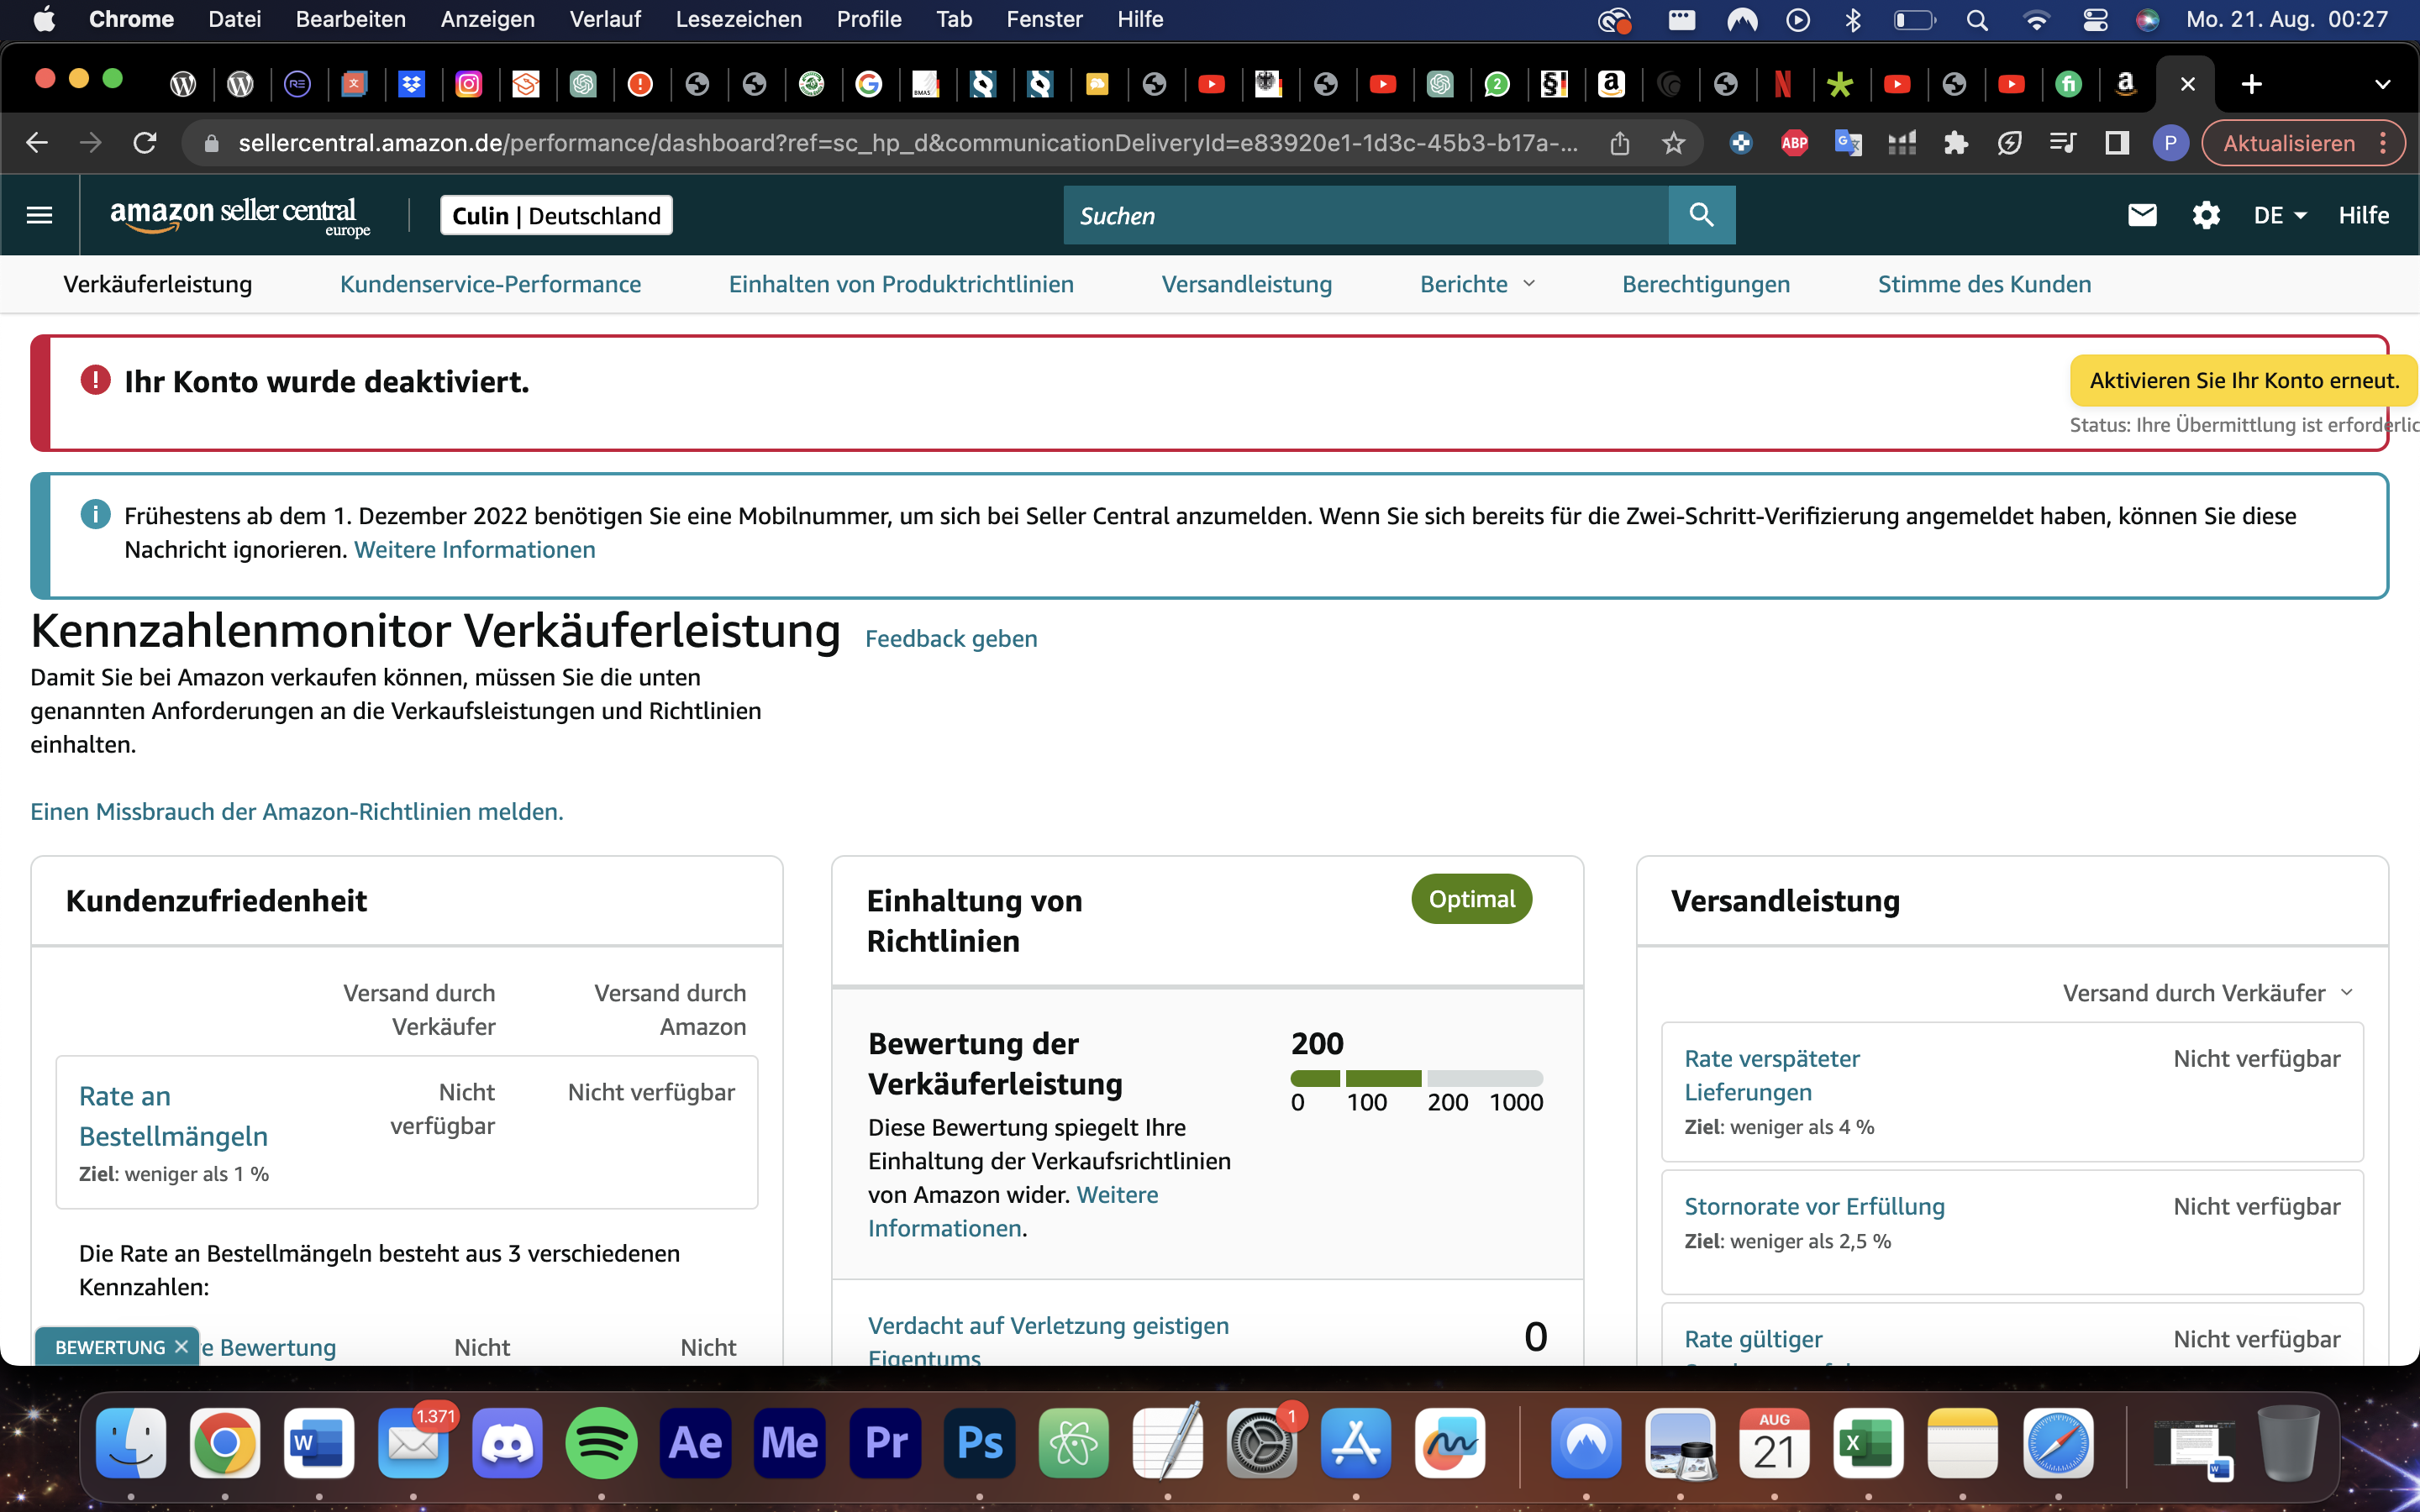Expand the Berichte dropdown menu
This screenshot has width=2420, height=1512.
[1477, 284]
